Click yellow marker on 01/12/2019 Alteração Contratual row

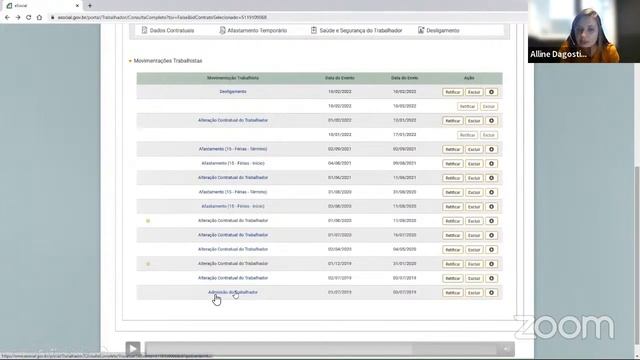pyautogui.click(x=148, y=264)
